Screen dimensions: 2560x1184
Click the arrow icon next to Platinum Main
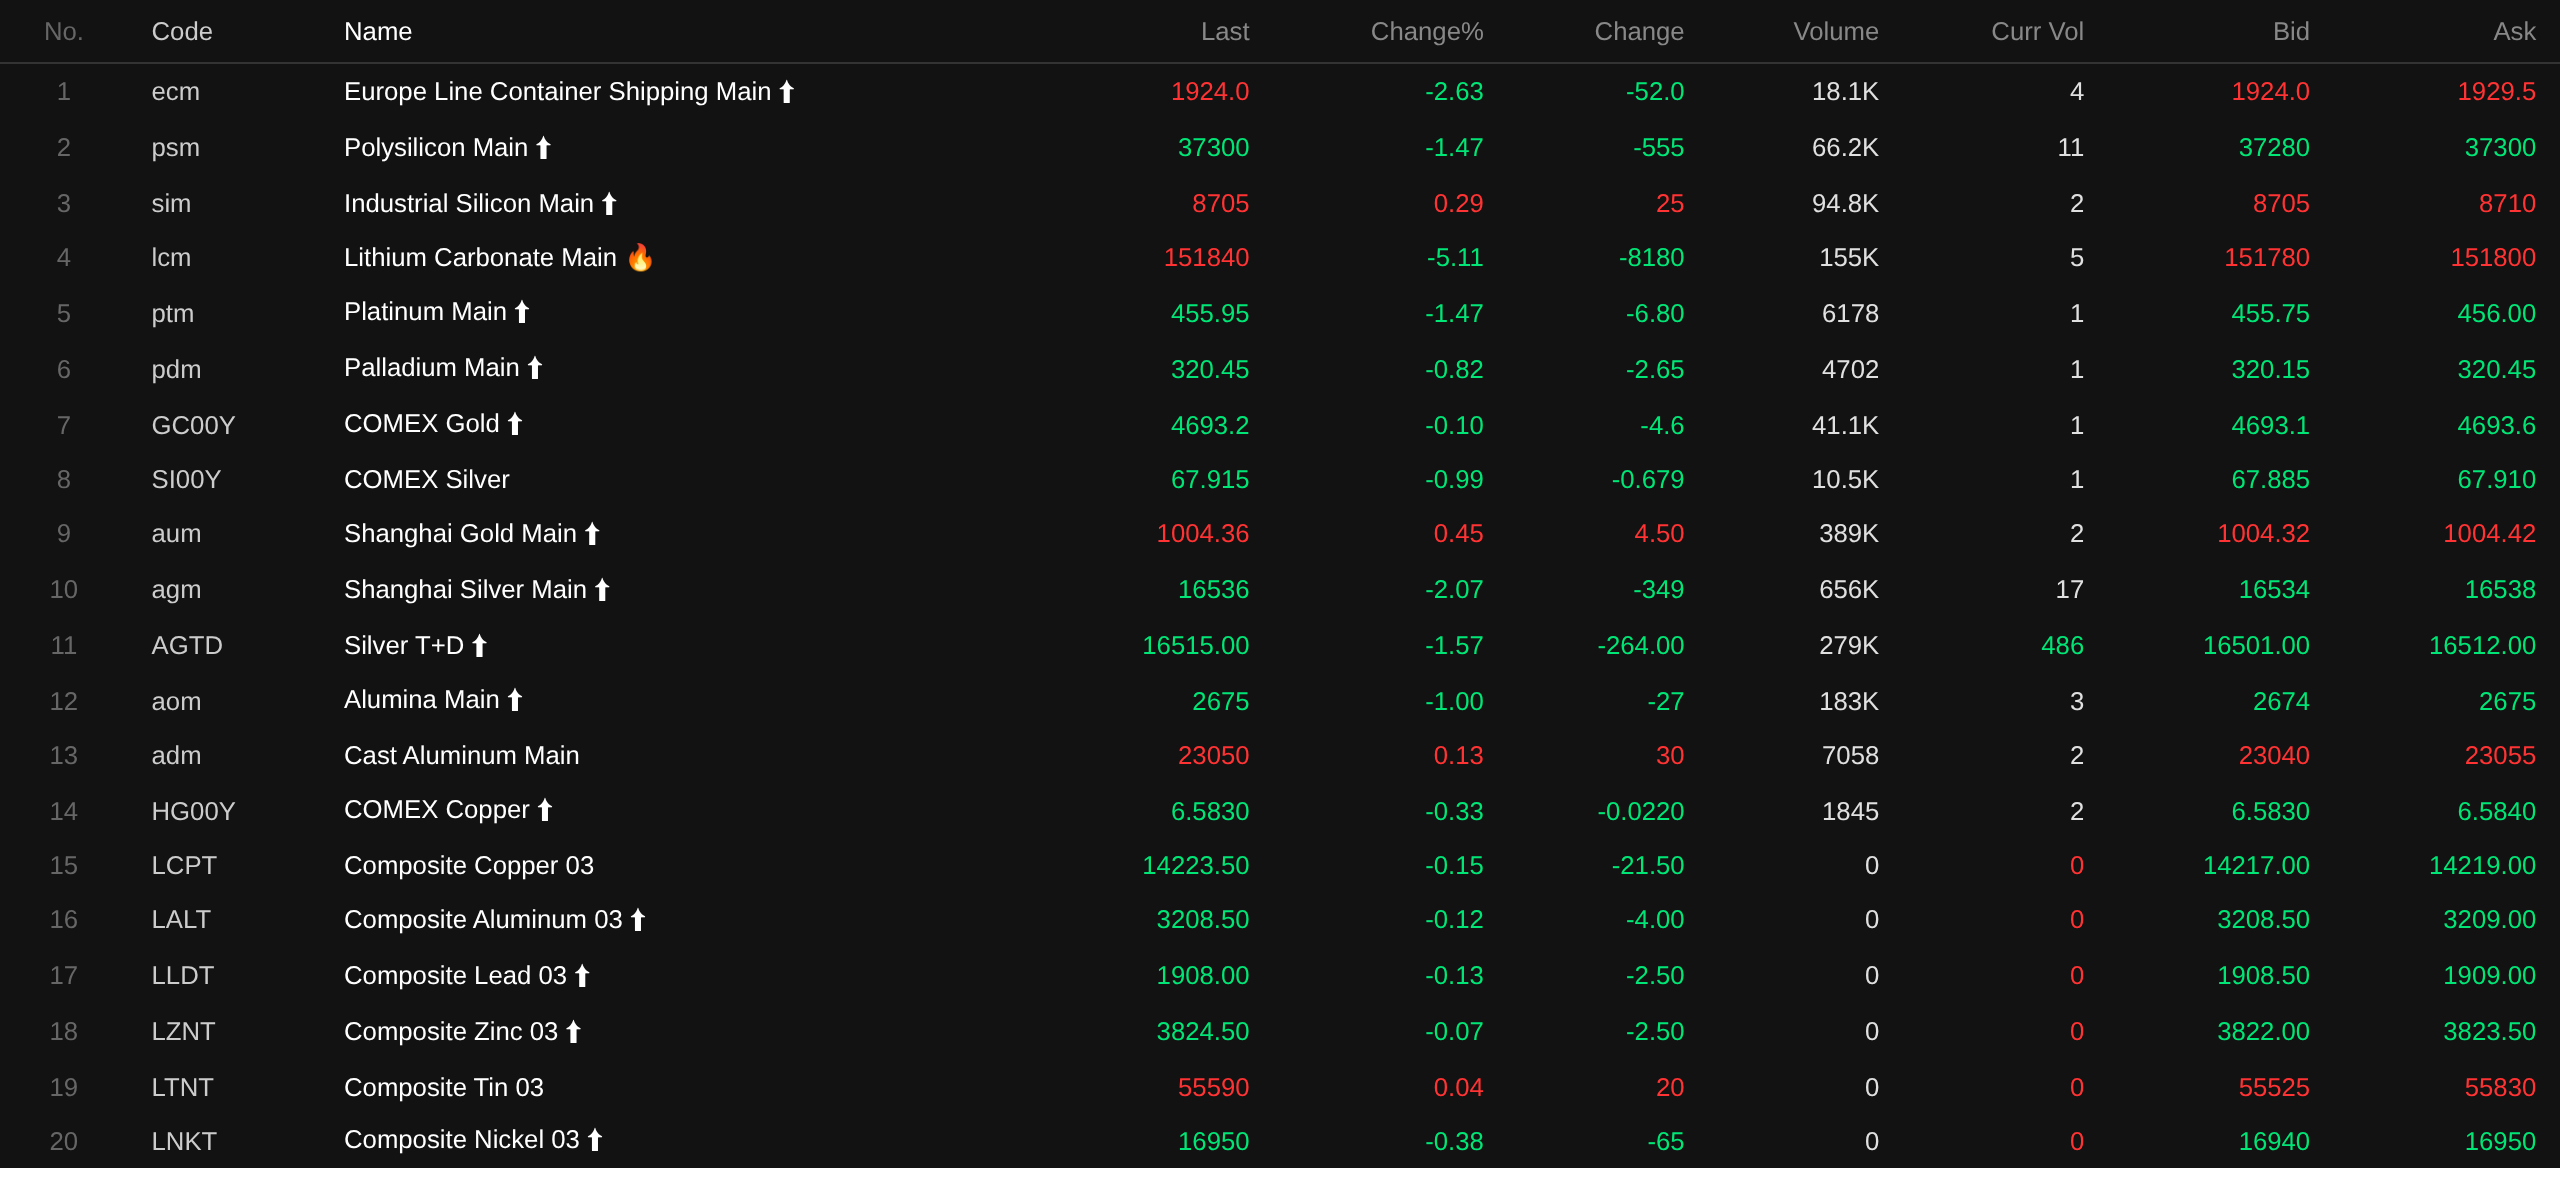(522, 312)
